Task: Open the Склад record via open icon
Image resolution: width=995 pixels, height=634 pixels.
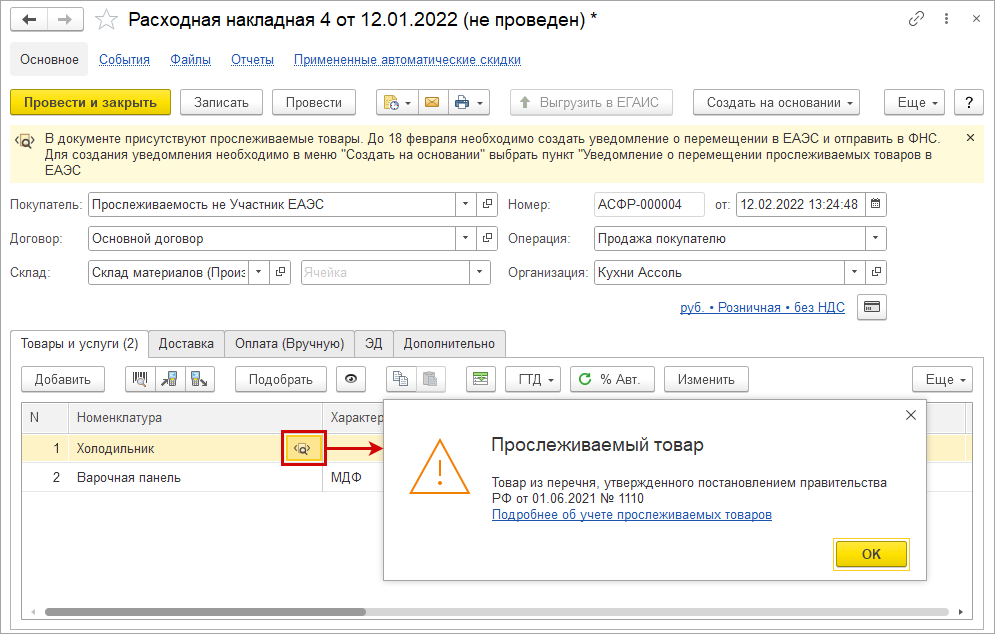Action: point(280,272)
